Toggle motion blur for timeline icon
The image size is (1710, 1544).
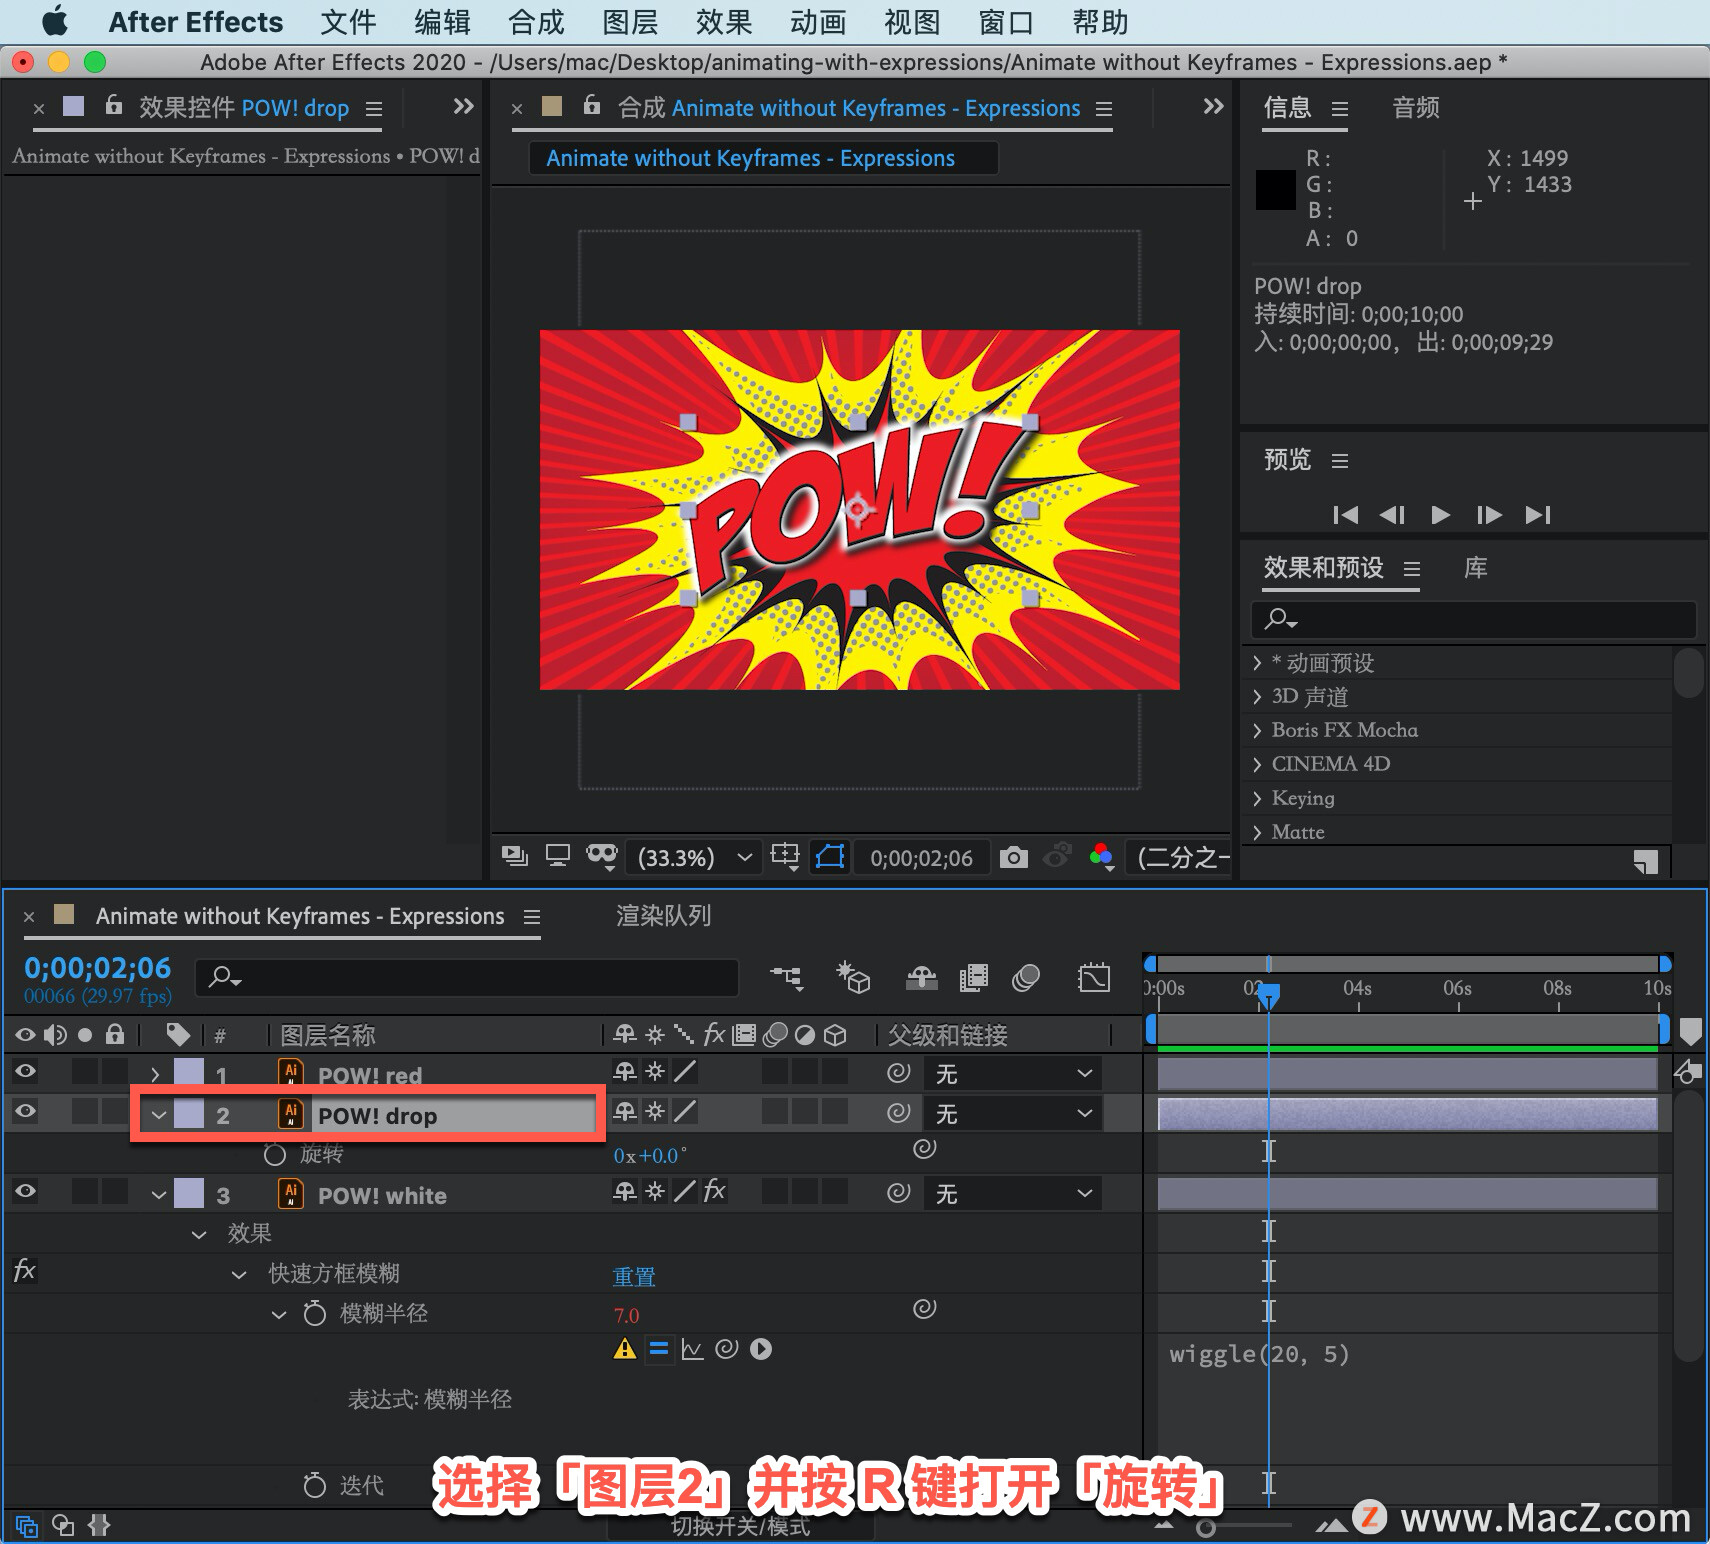click(1026, 977)
